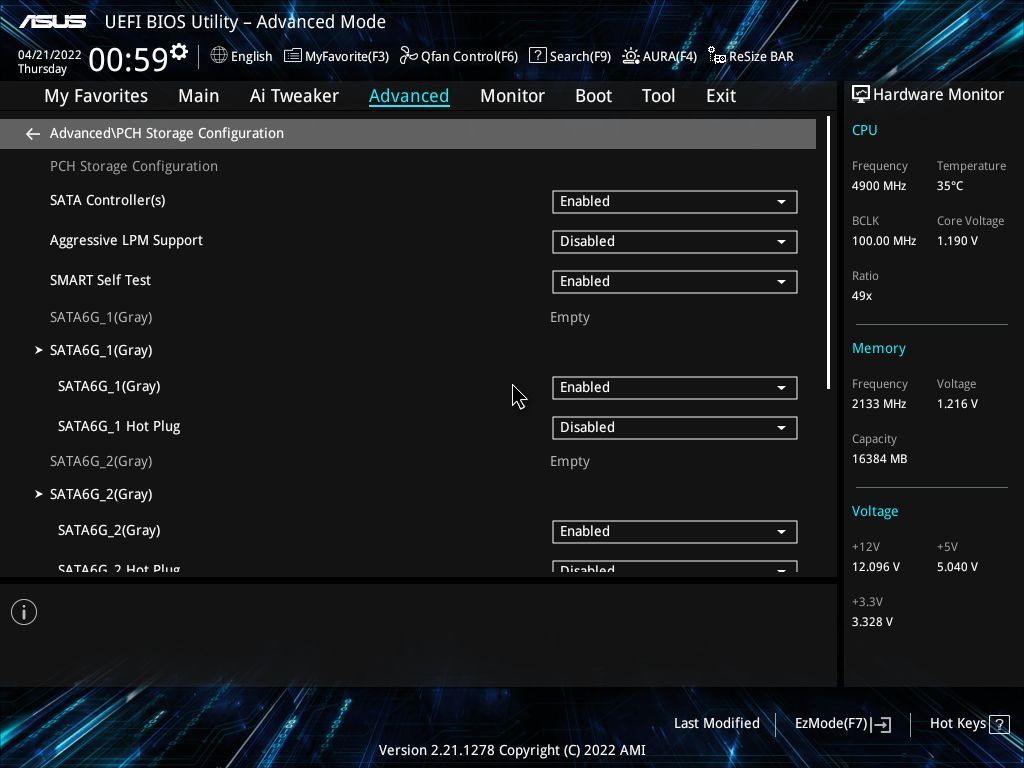Click the +12V value 12.096 V
1024x768 pixels.
[x=876, y=567]
